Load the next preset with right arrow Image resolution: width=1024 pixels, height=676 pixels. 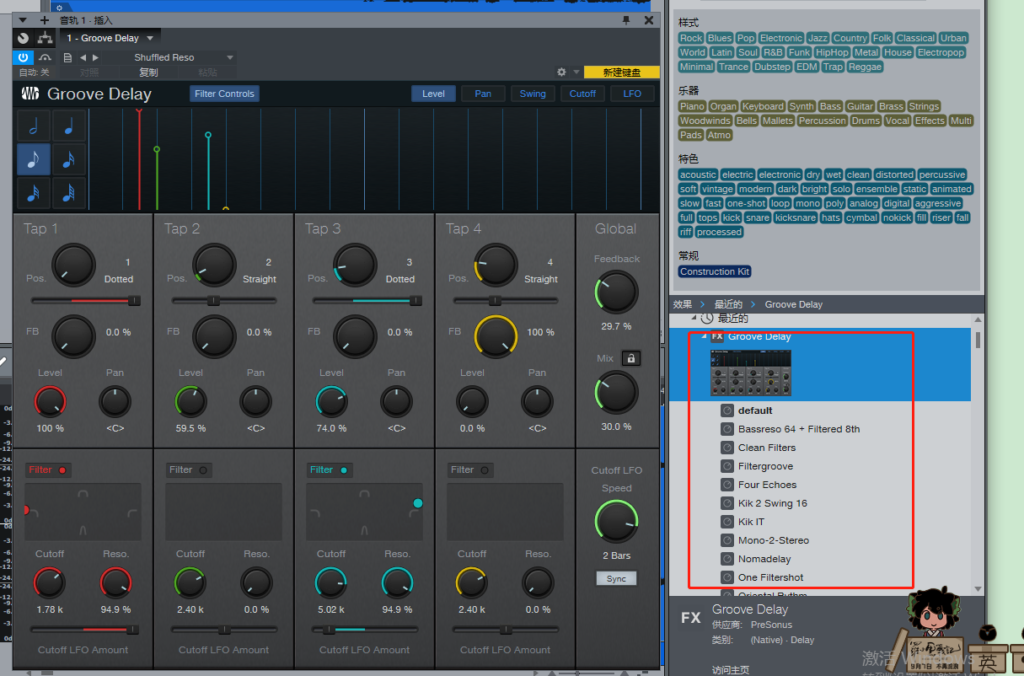click(x=95, y=57)
